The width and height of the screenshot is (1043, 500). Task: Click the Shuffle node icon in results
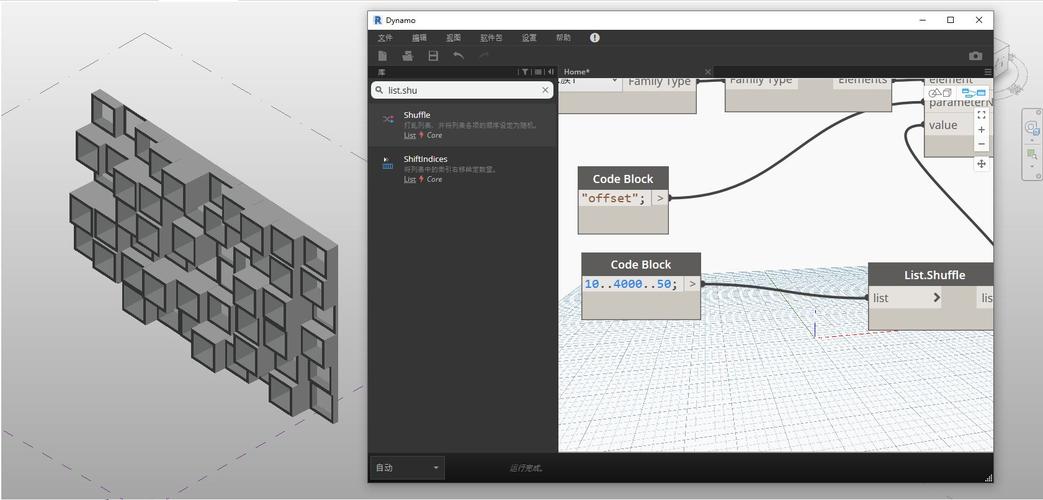pos(388,120)
